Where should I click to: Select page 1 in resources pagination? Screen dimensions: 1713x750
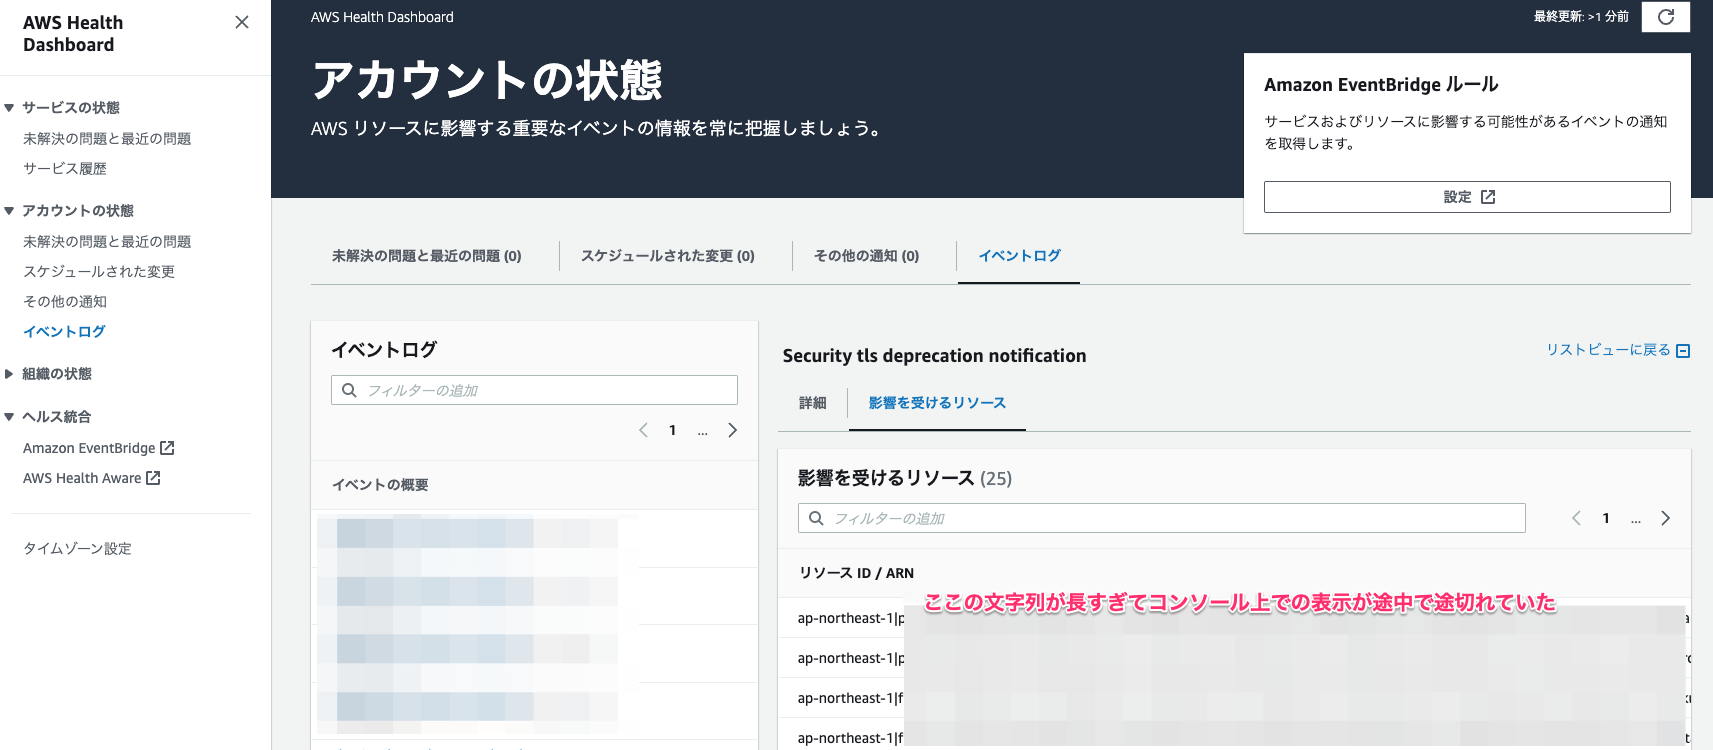tap(1606, 518)
